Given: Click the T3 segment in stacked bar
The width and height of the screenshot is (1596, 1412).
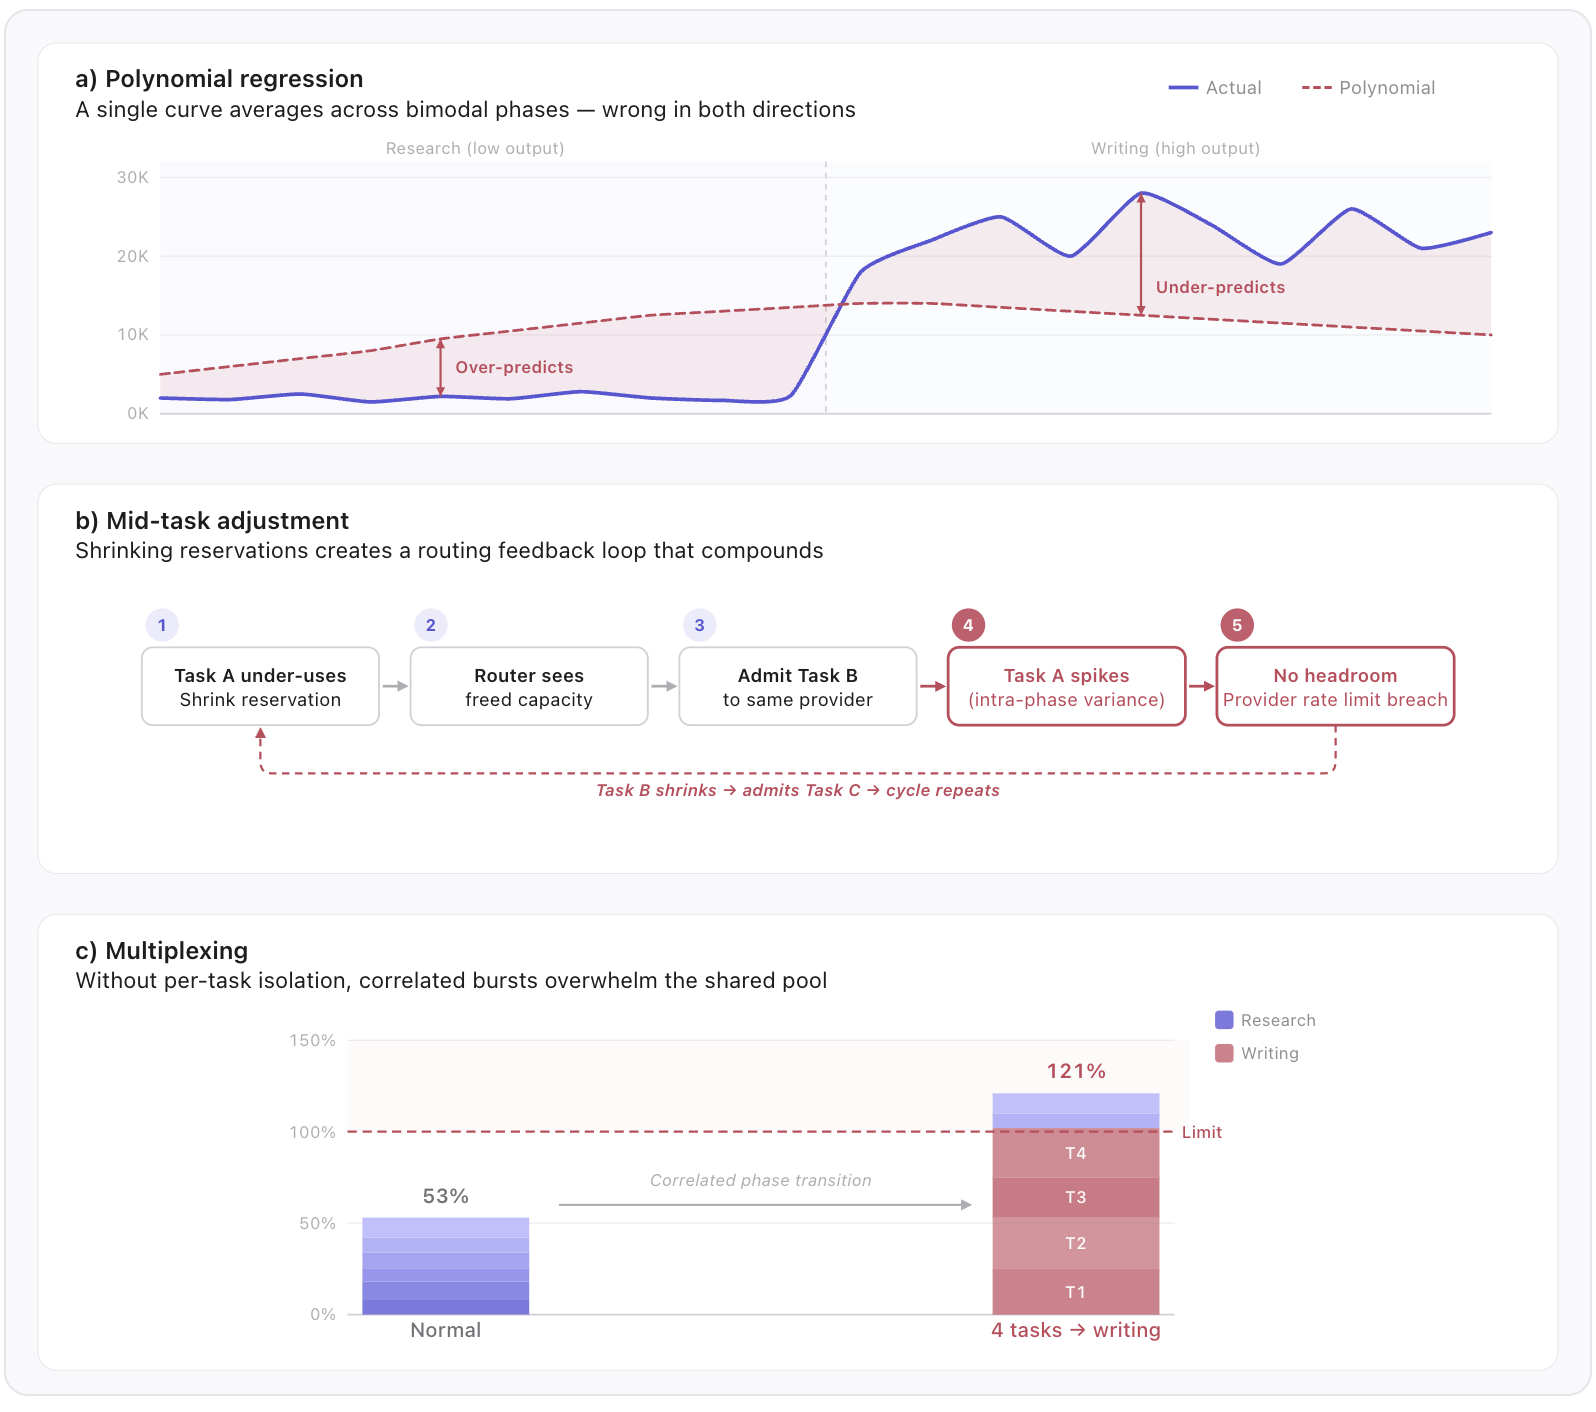Looking at the screenshot, I should tap(1075, 1197).
